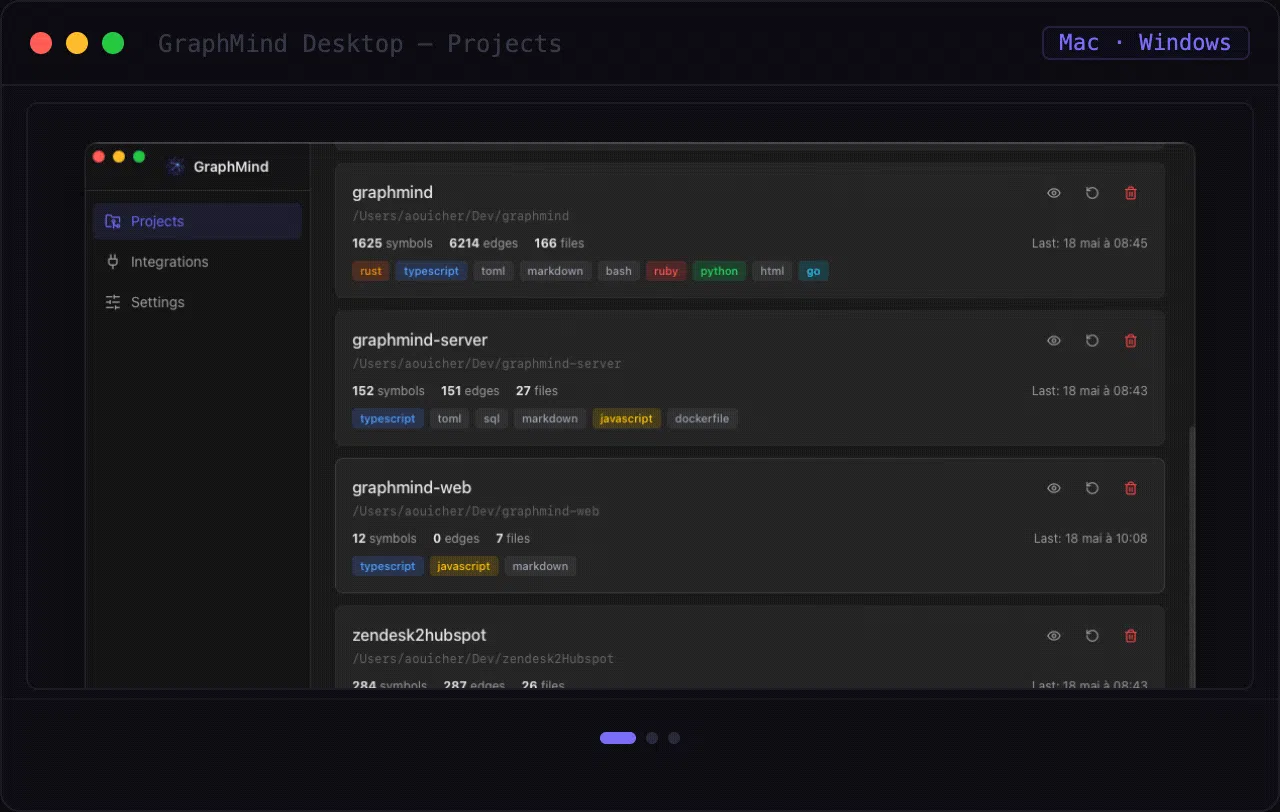The image size is (1280, 812).
Task: Open the Projects sidebar item
Action: tap(197, 222)
